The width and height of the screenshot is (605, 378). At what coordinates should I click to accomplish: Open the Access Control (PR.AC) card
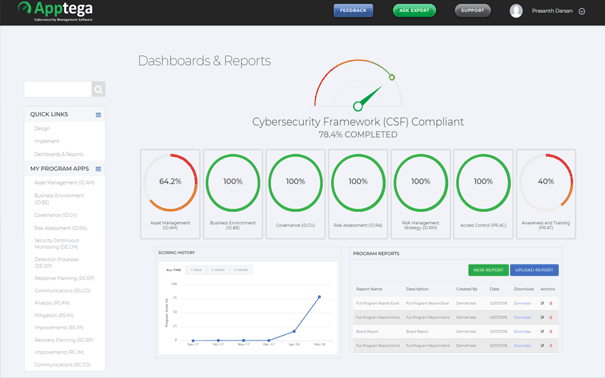[x=483, y=194]
